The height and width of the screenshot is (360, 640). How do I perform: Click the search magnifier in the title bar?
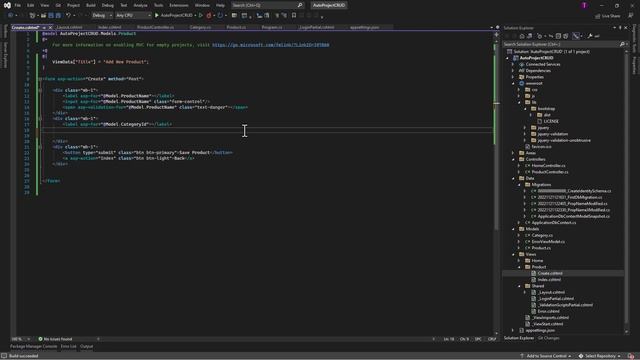click(300, 5)
